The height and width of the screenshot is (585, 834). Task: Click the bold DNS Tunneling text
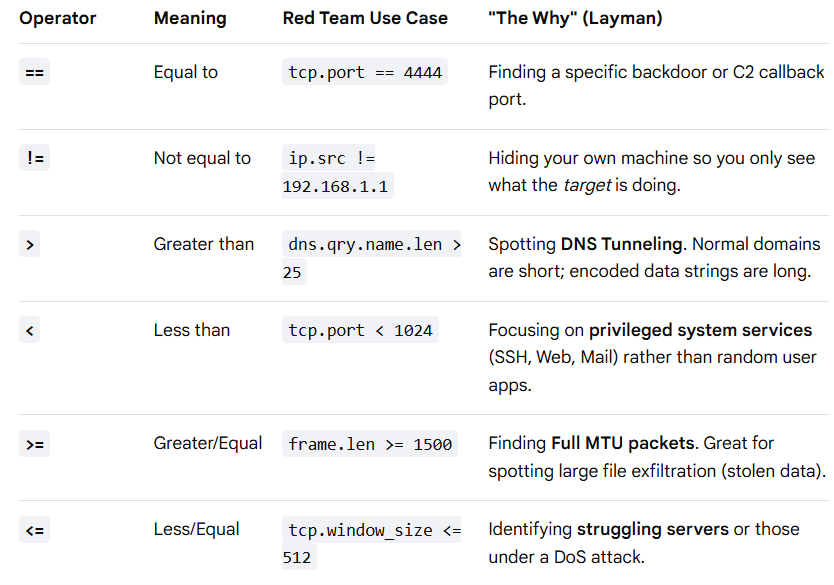[621, 244]
